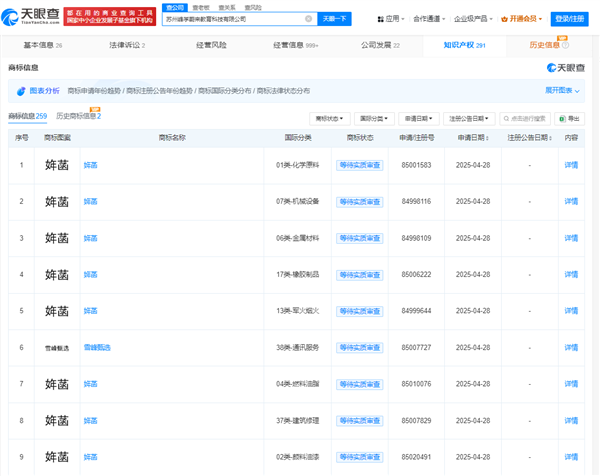
Task: Expand the chart section via 展开图表
Action: coord(563,90)
